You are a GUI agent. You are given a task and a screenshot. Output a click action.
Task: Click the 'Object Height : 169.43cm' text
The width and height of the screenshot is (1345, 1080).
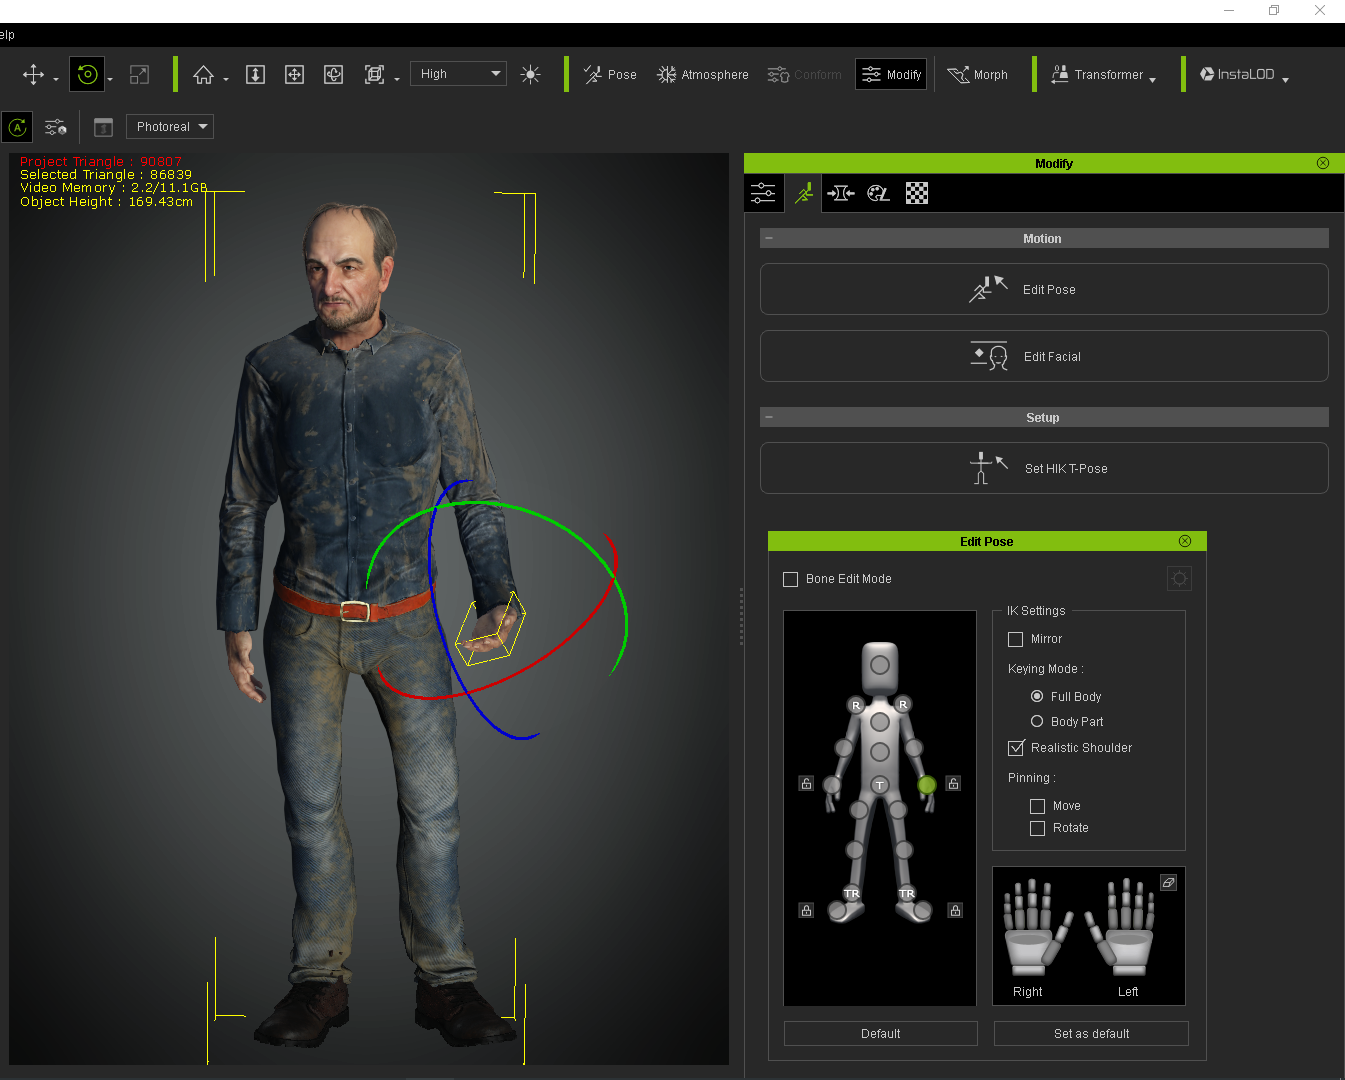pos(106,202)
